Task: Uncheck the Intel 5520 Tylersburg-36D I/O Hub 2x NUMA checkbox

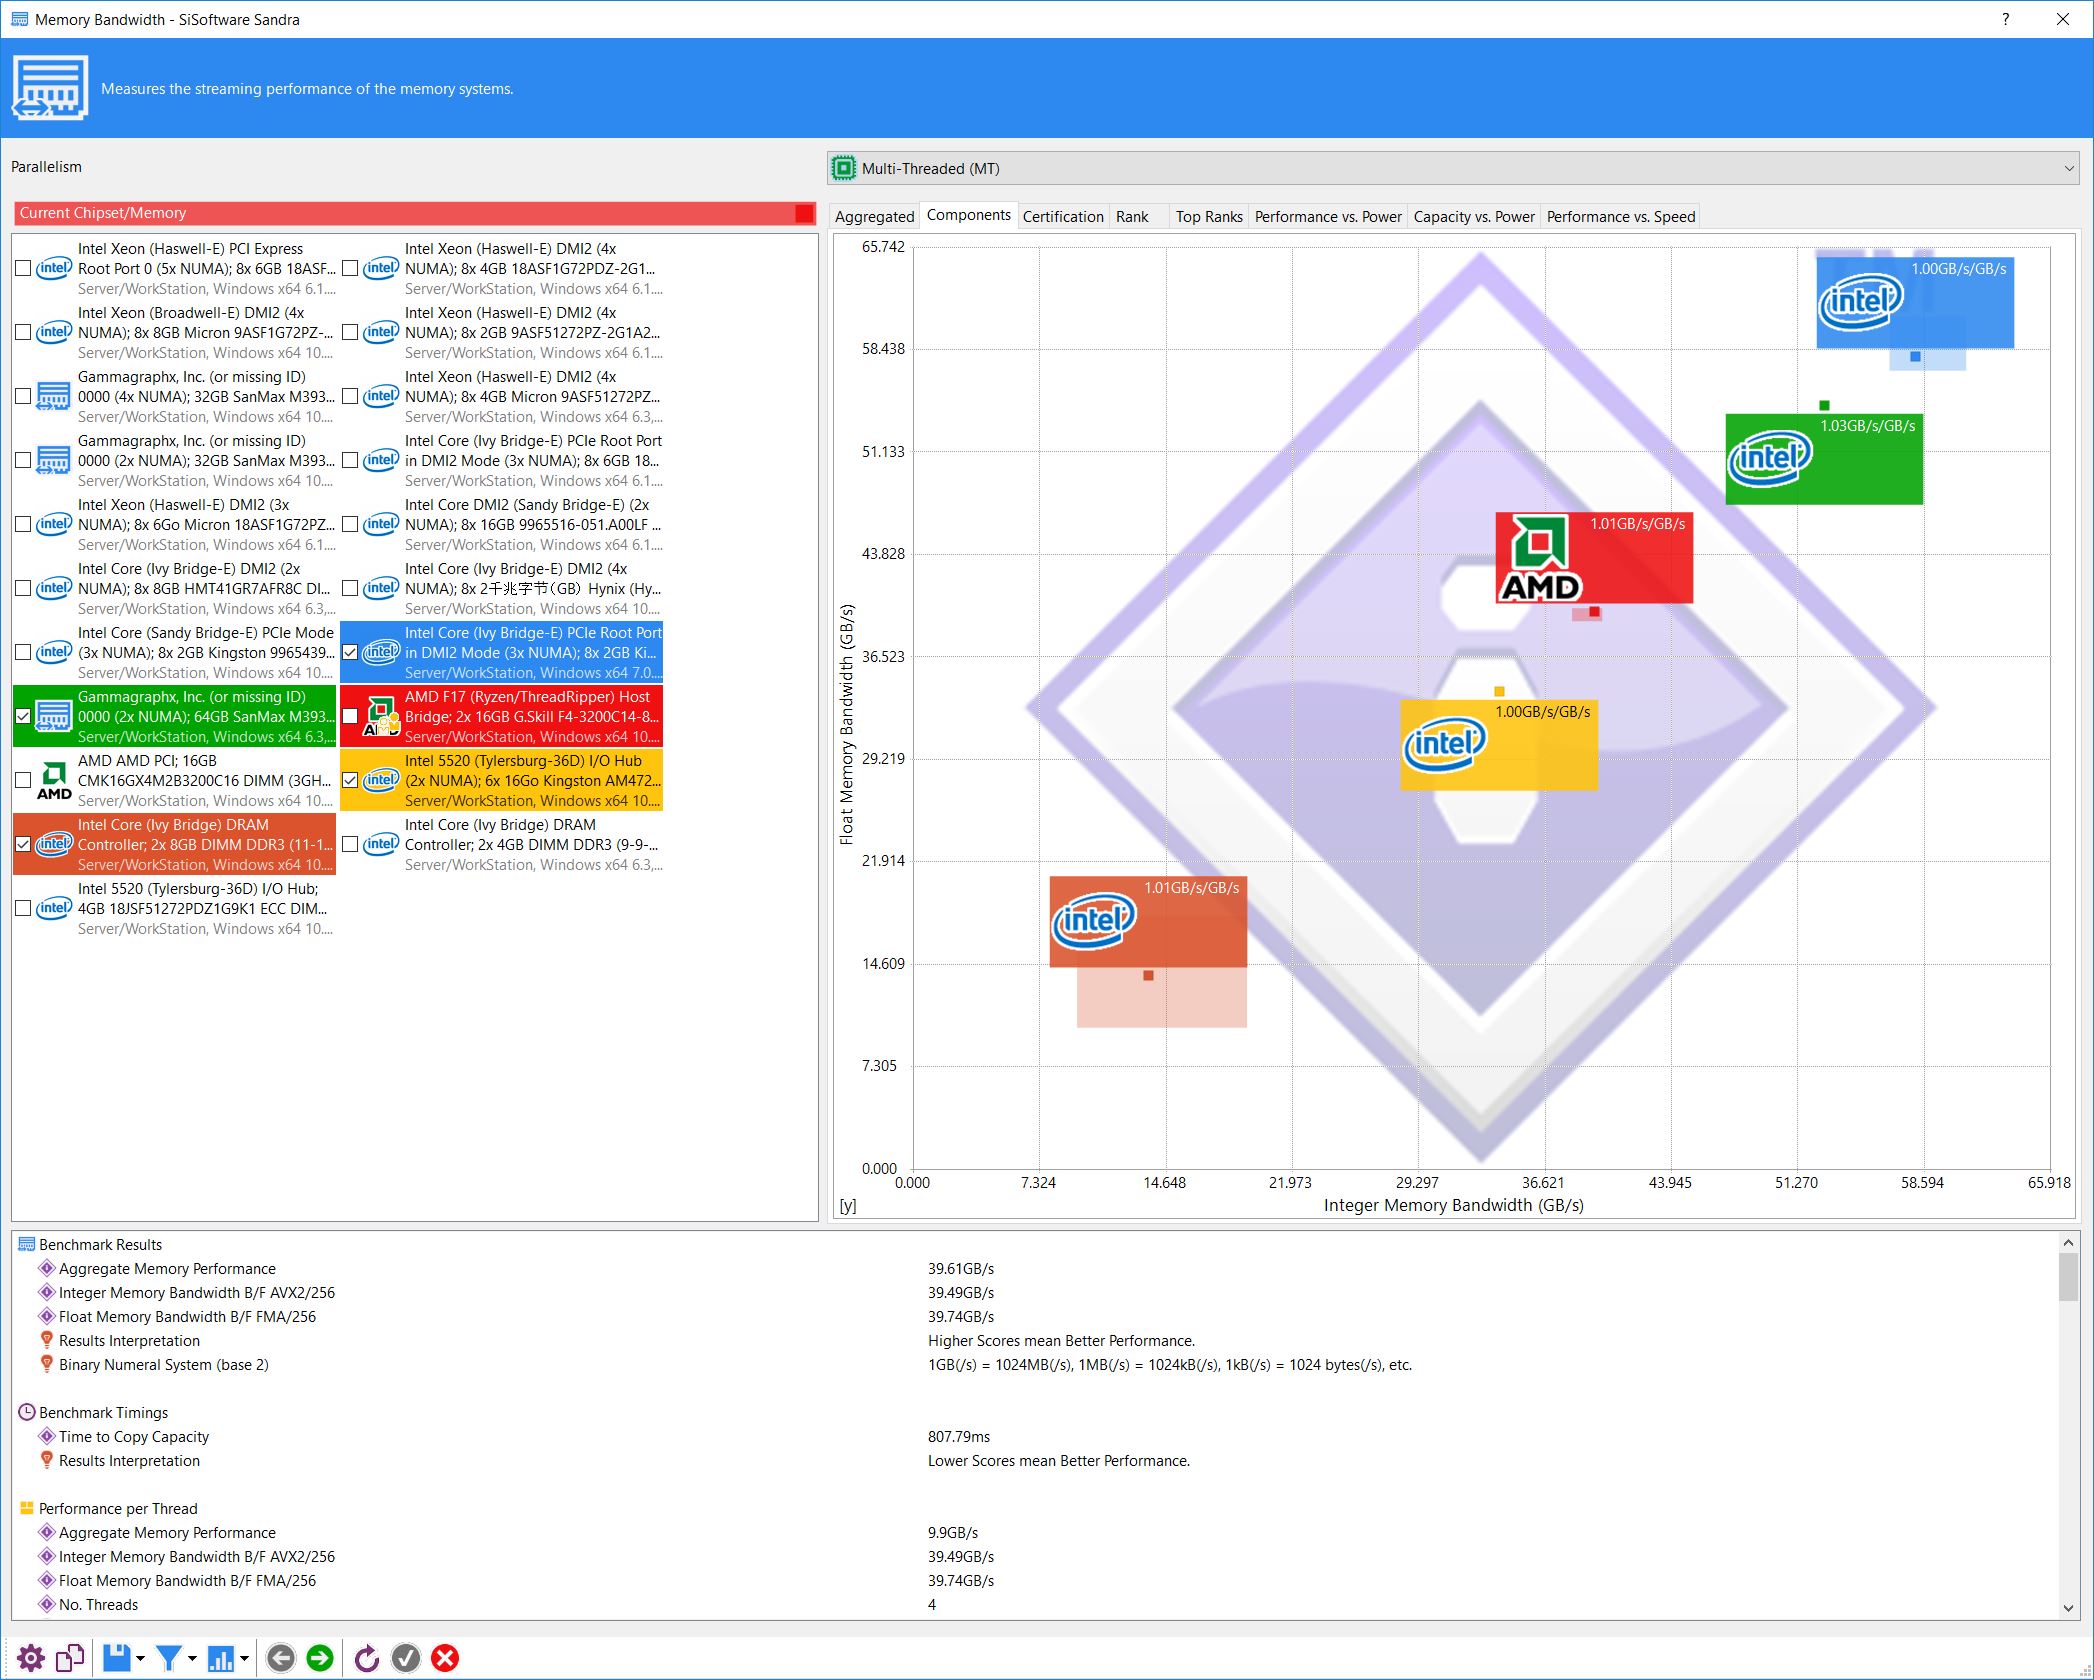Action: click(350, 780)
